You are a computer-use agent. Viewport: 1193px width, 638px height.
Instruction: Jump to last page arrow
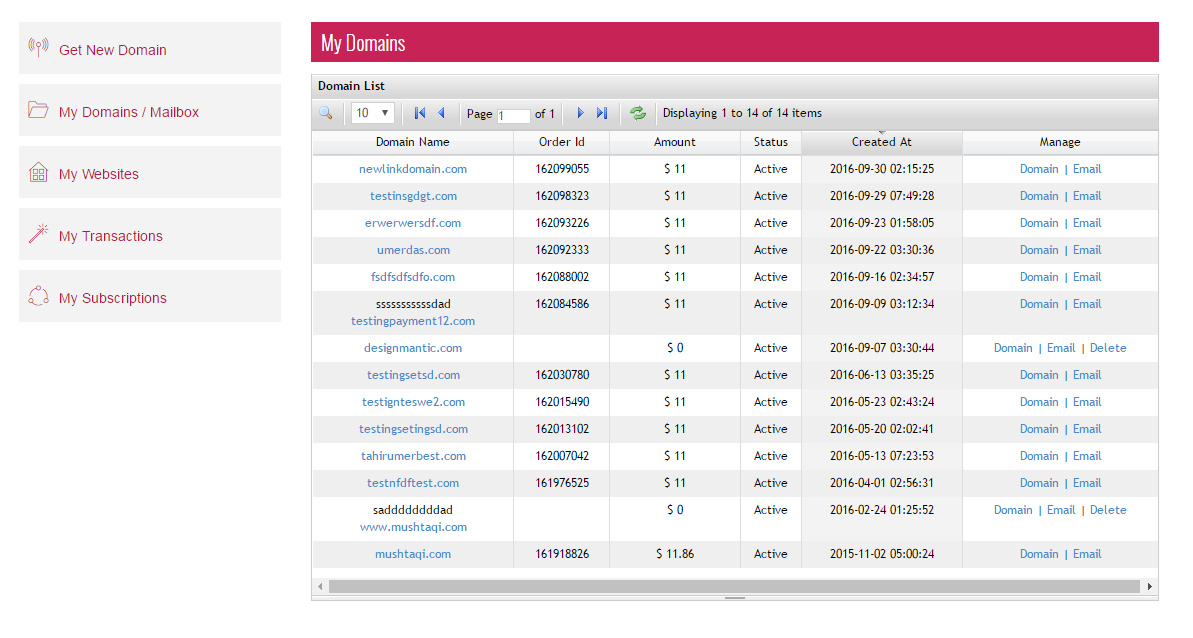click(x=601, y=113)
